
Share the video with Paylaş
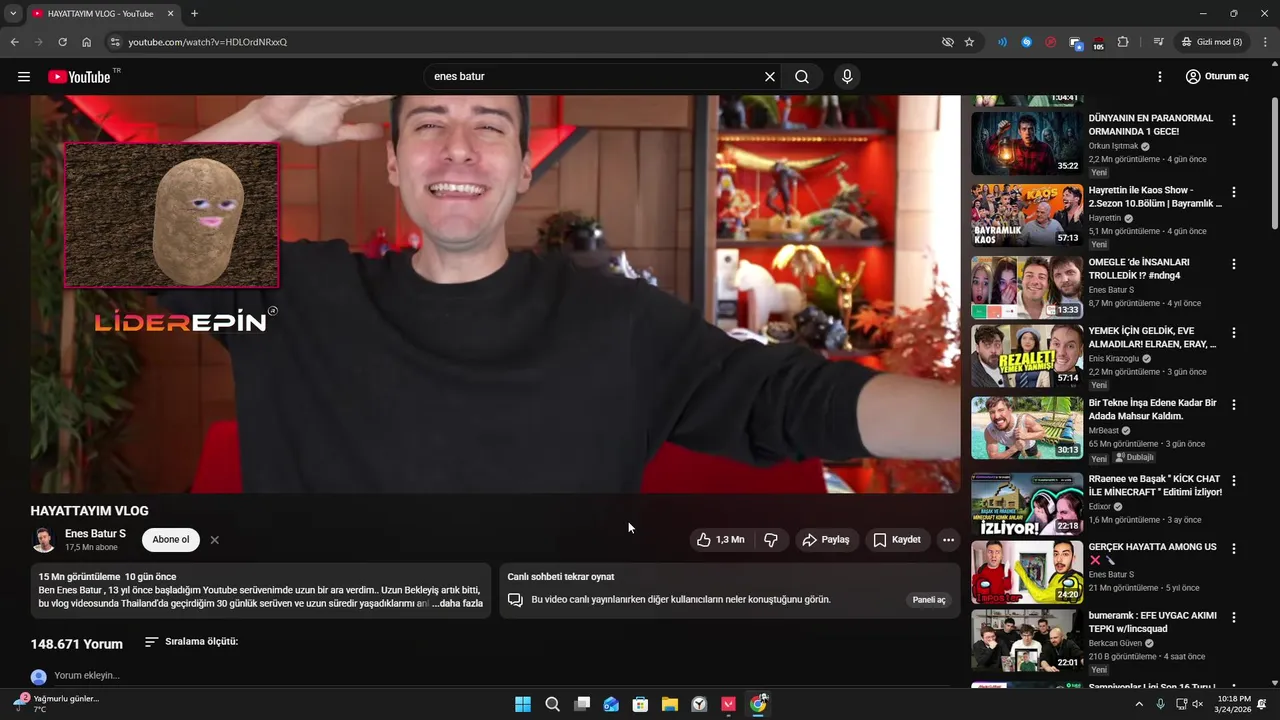click(826, 540)
